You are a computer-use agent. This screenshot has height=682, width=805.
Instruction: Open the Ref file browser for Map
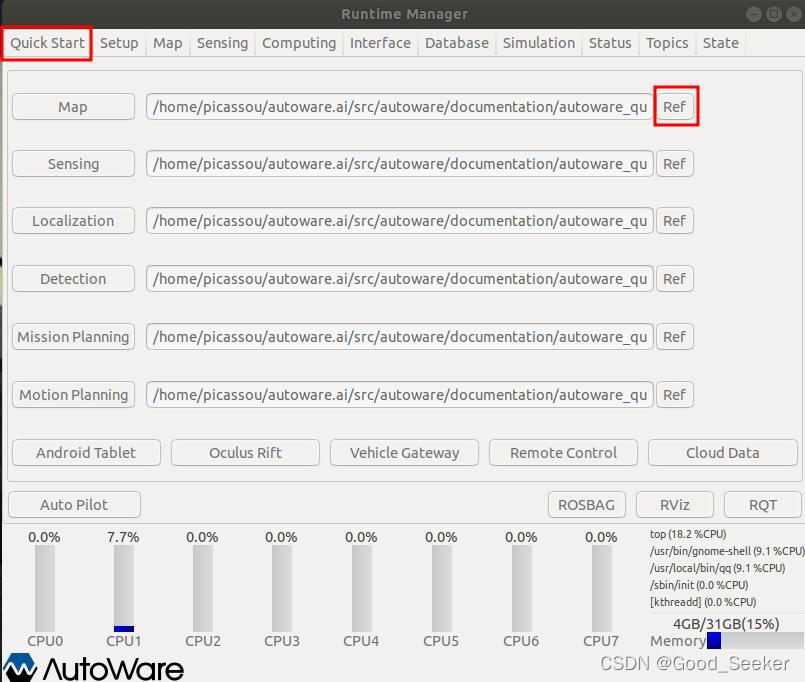pyautogui.click(x=675, y=106)
